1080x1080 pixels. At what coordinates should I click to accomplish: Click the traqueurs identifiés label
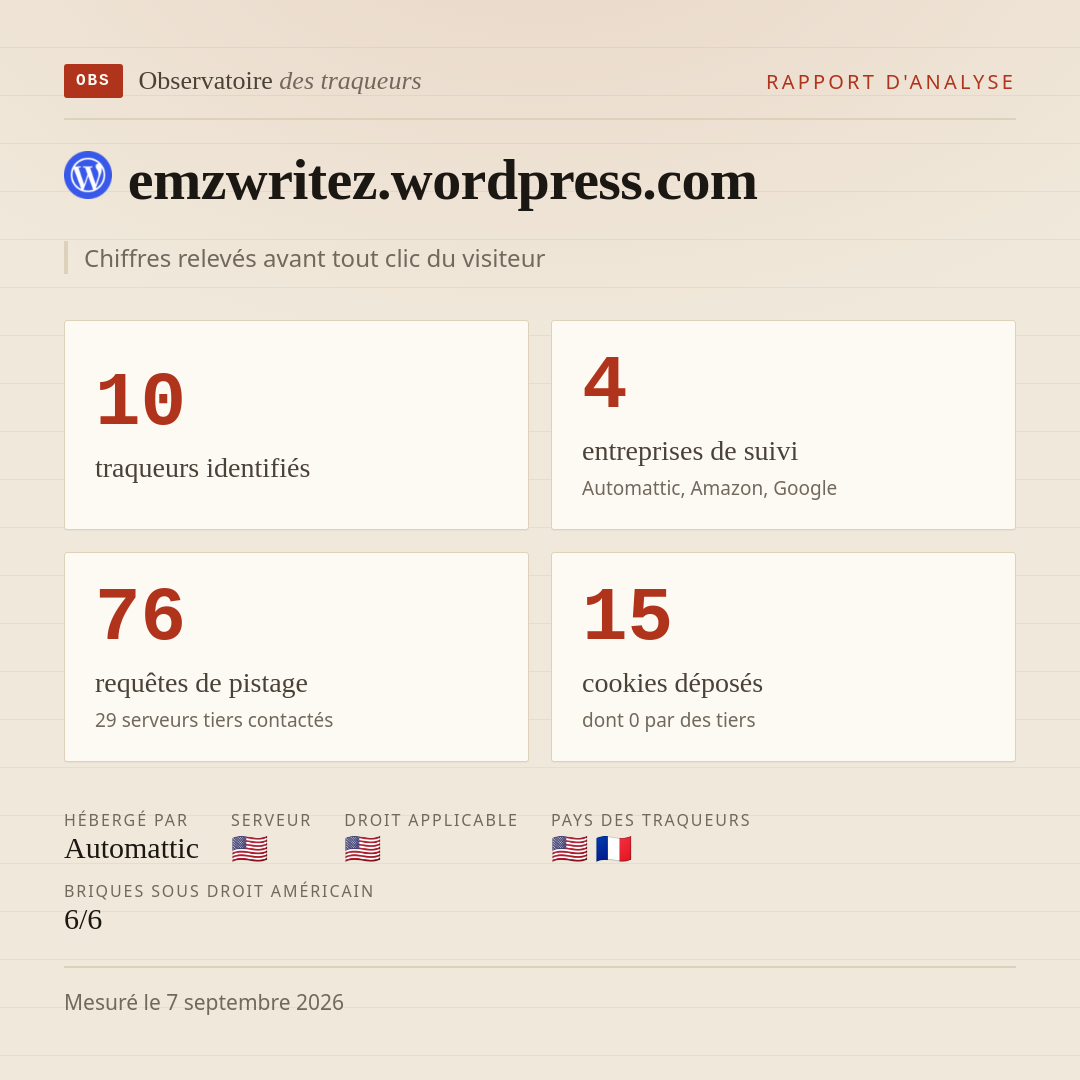(x=202, y=468)
